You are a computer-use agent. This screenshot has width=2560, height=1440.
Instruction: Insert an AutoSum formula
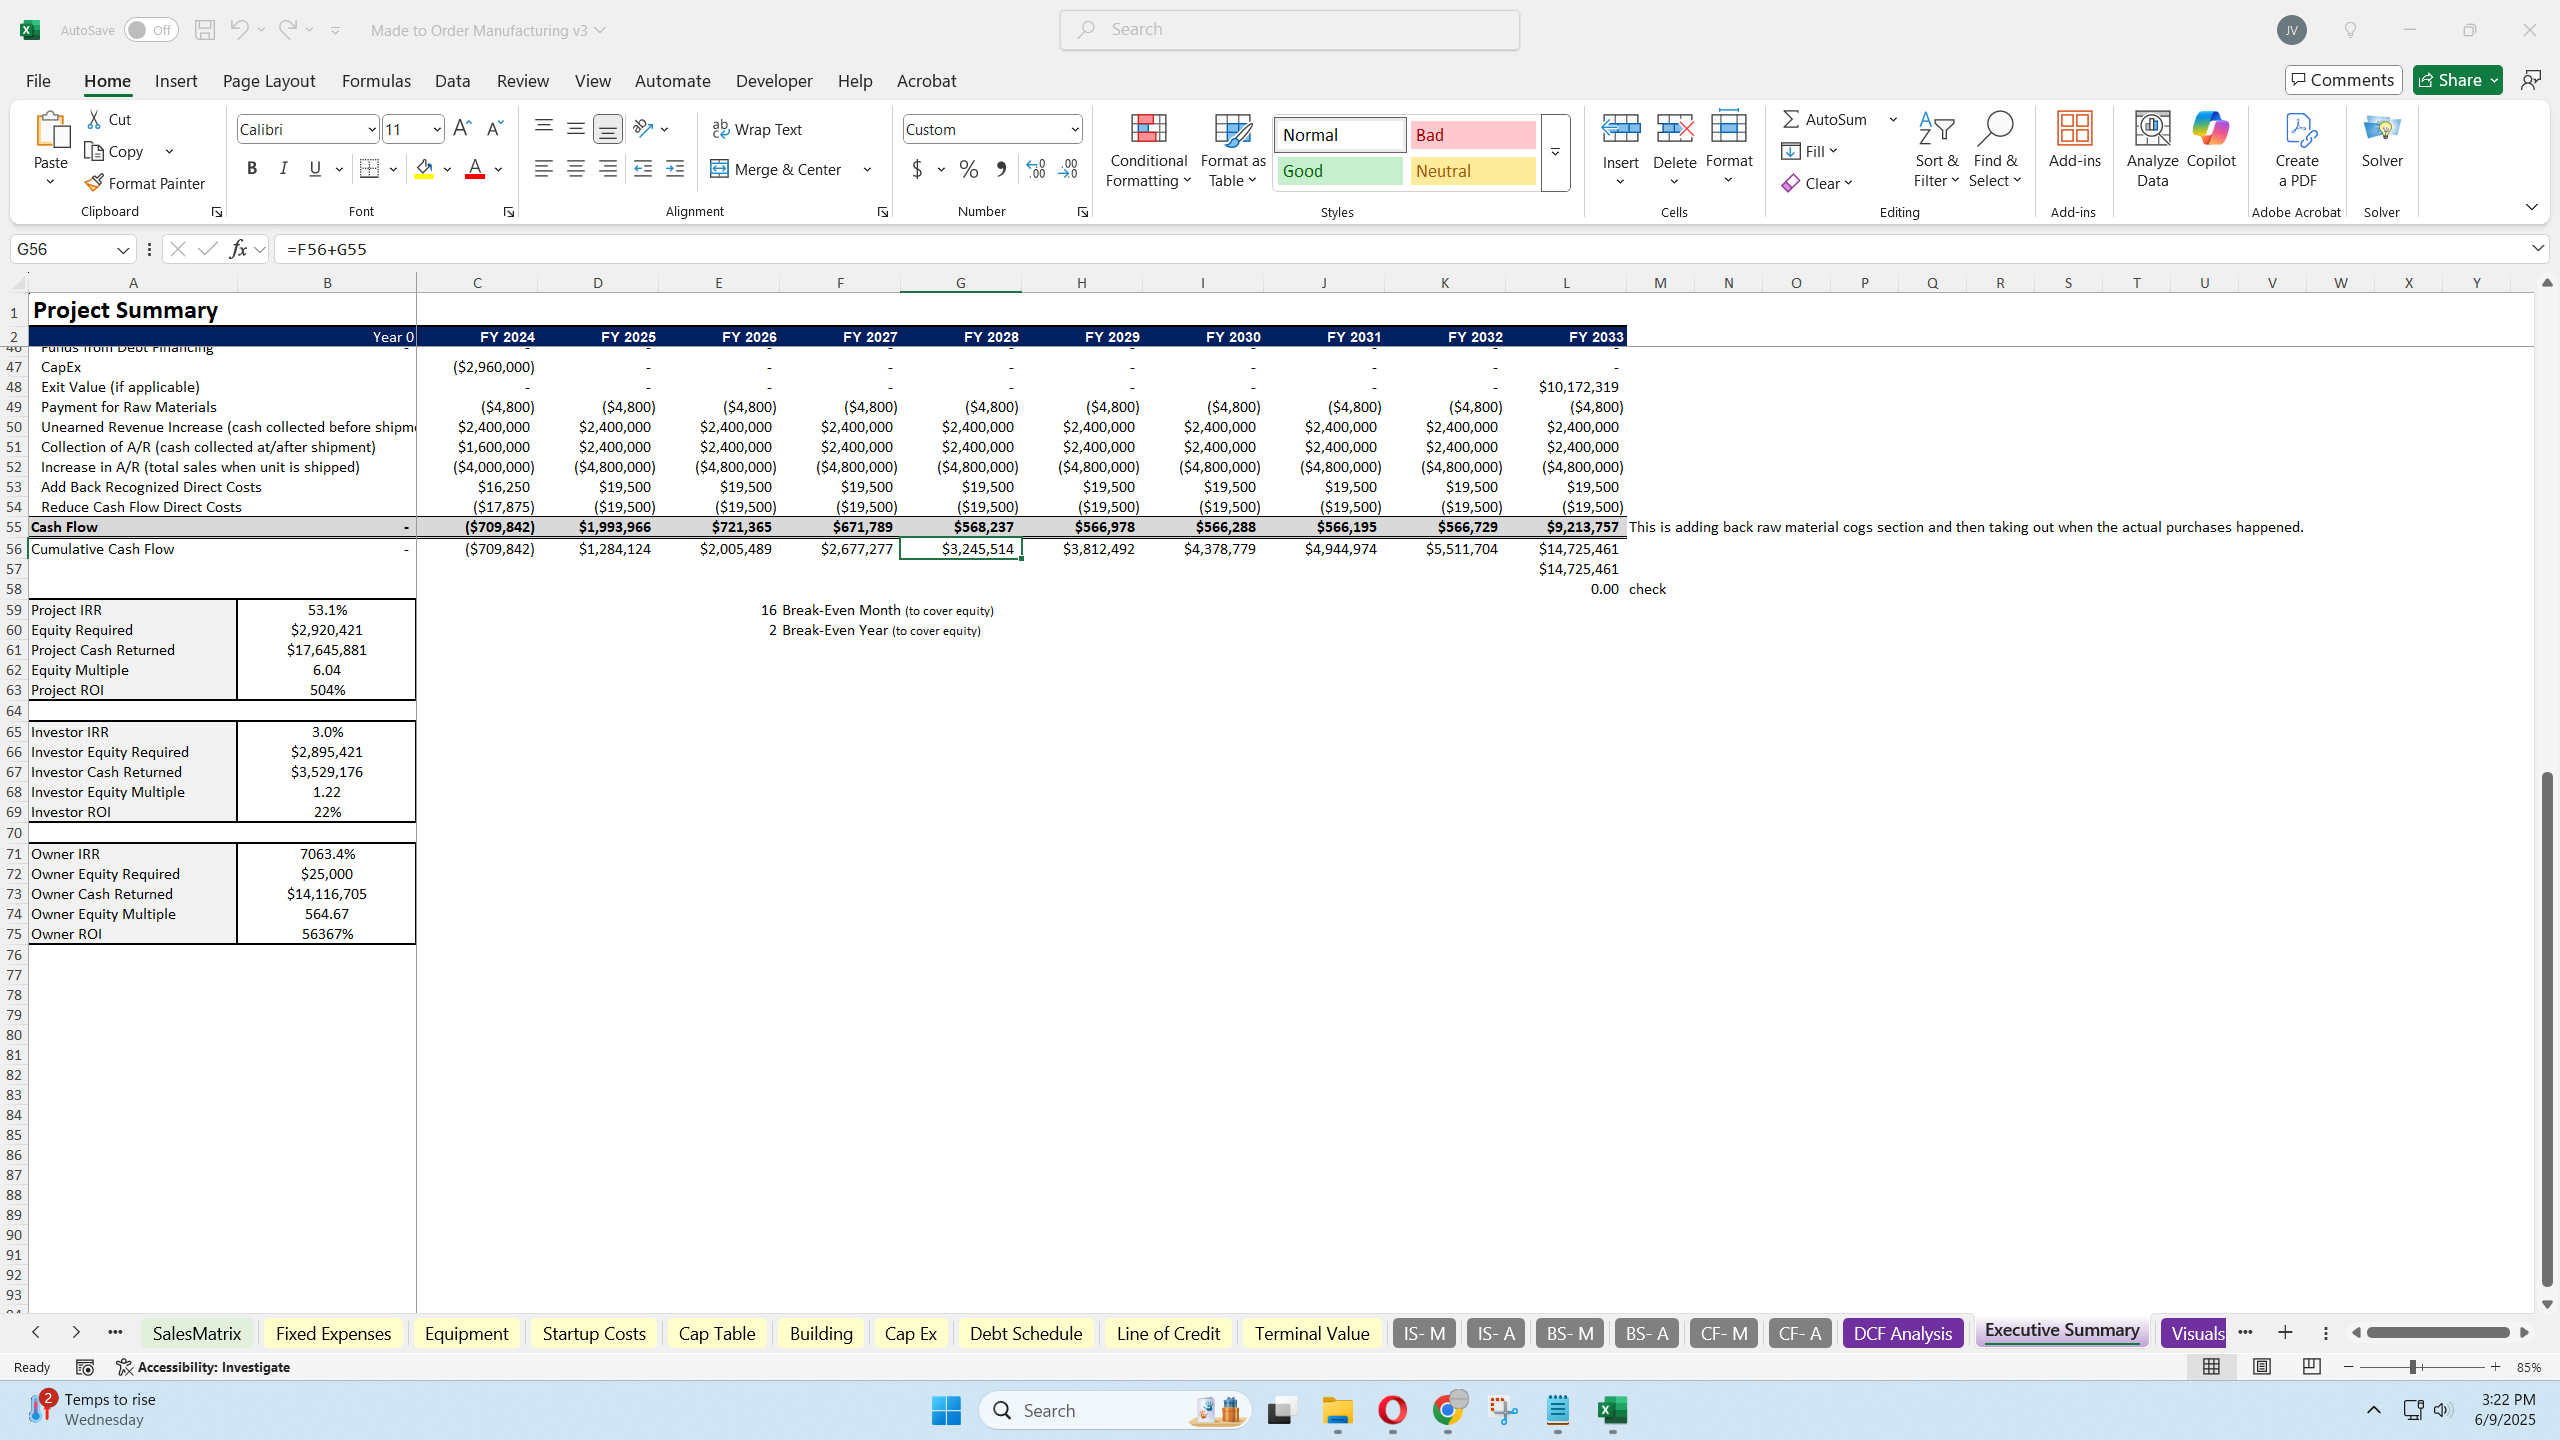click(x=1822, y=118)
